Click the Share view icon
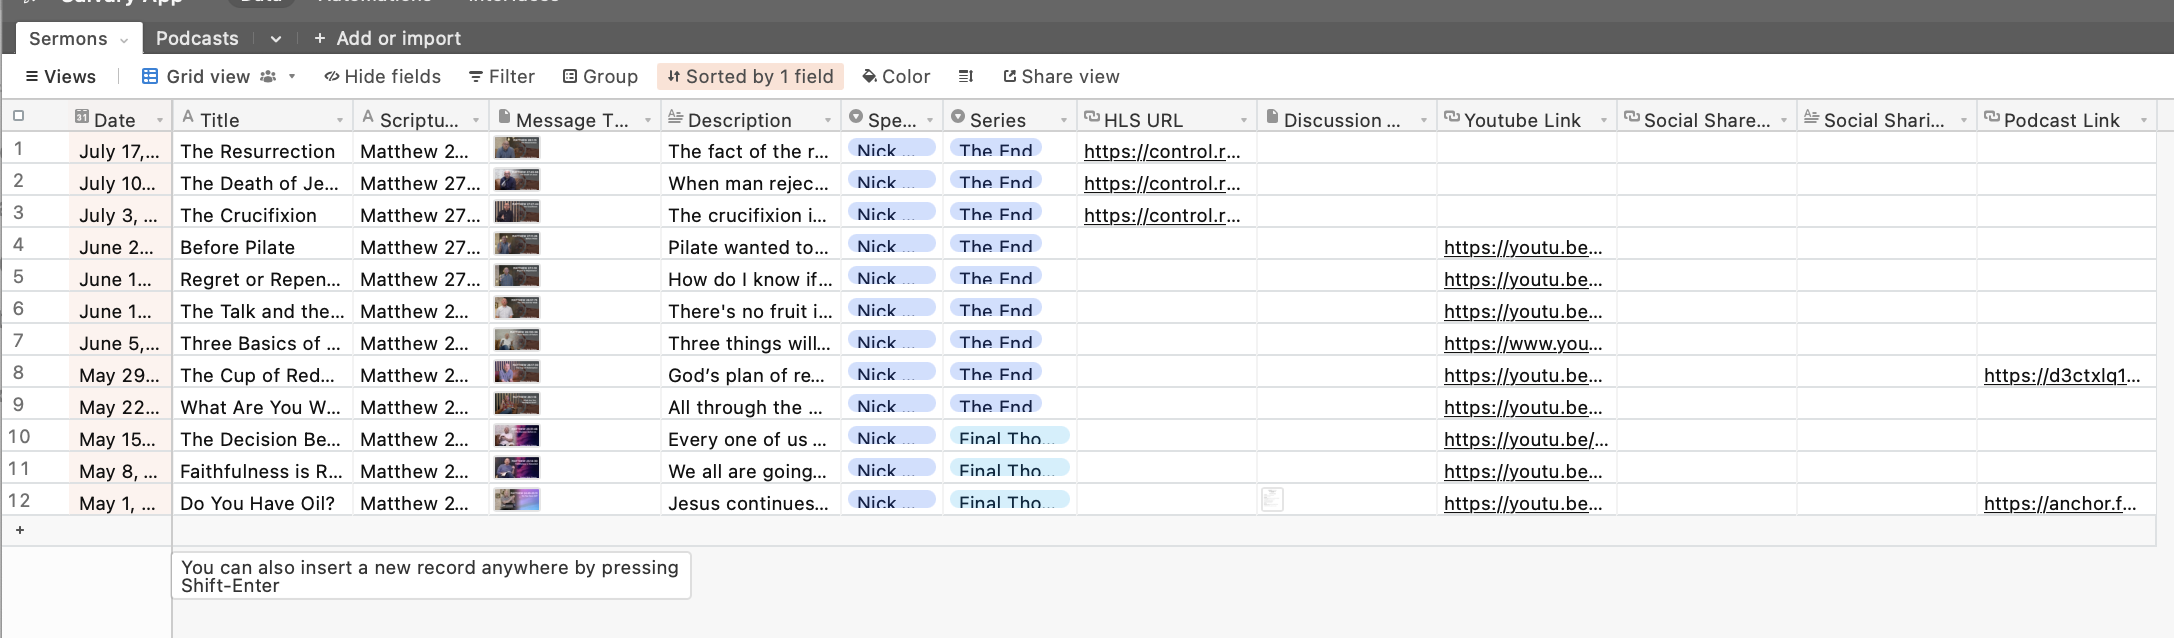2174x638 pixels. tap(1009, 77)
